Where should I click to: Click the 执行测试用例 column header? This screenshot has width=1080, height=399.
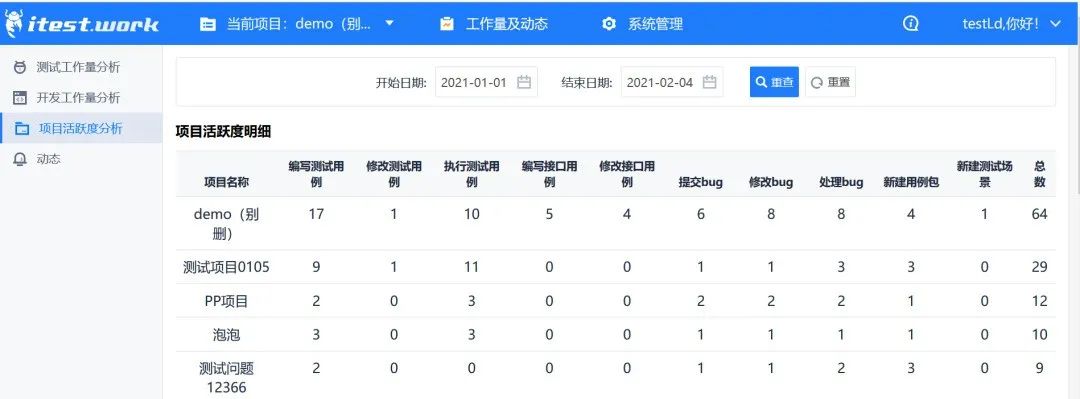[472, 174]
